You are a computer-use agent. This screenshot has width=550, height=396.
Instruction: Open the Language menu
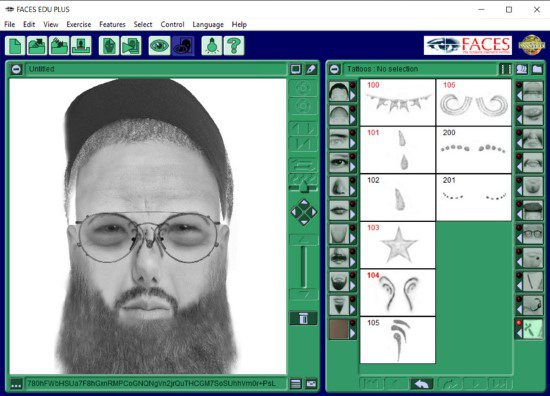(x=208, y=25)
